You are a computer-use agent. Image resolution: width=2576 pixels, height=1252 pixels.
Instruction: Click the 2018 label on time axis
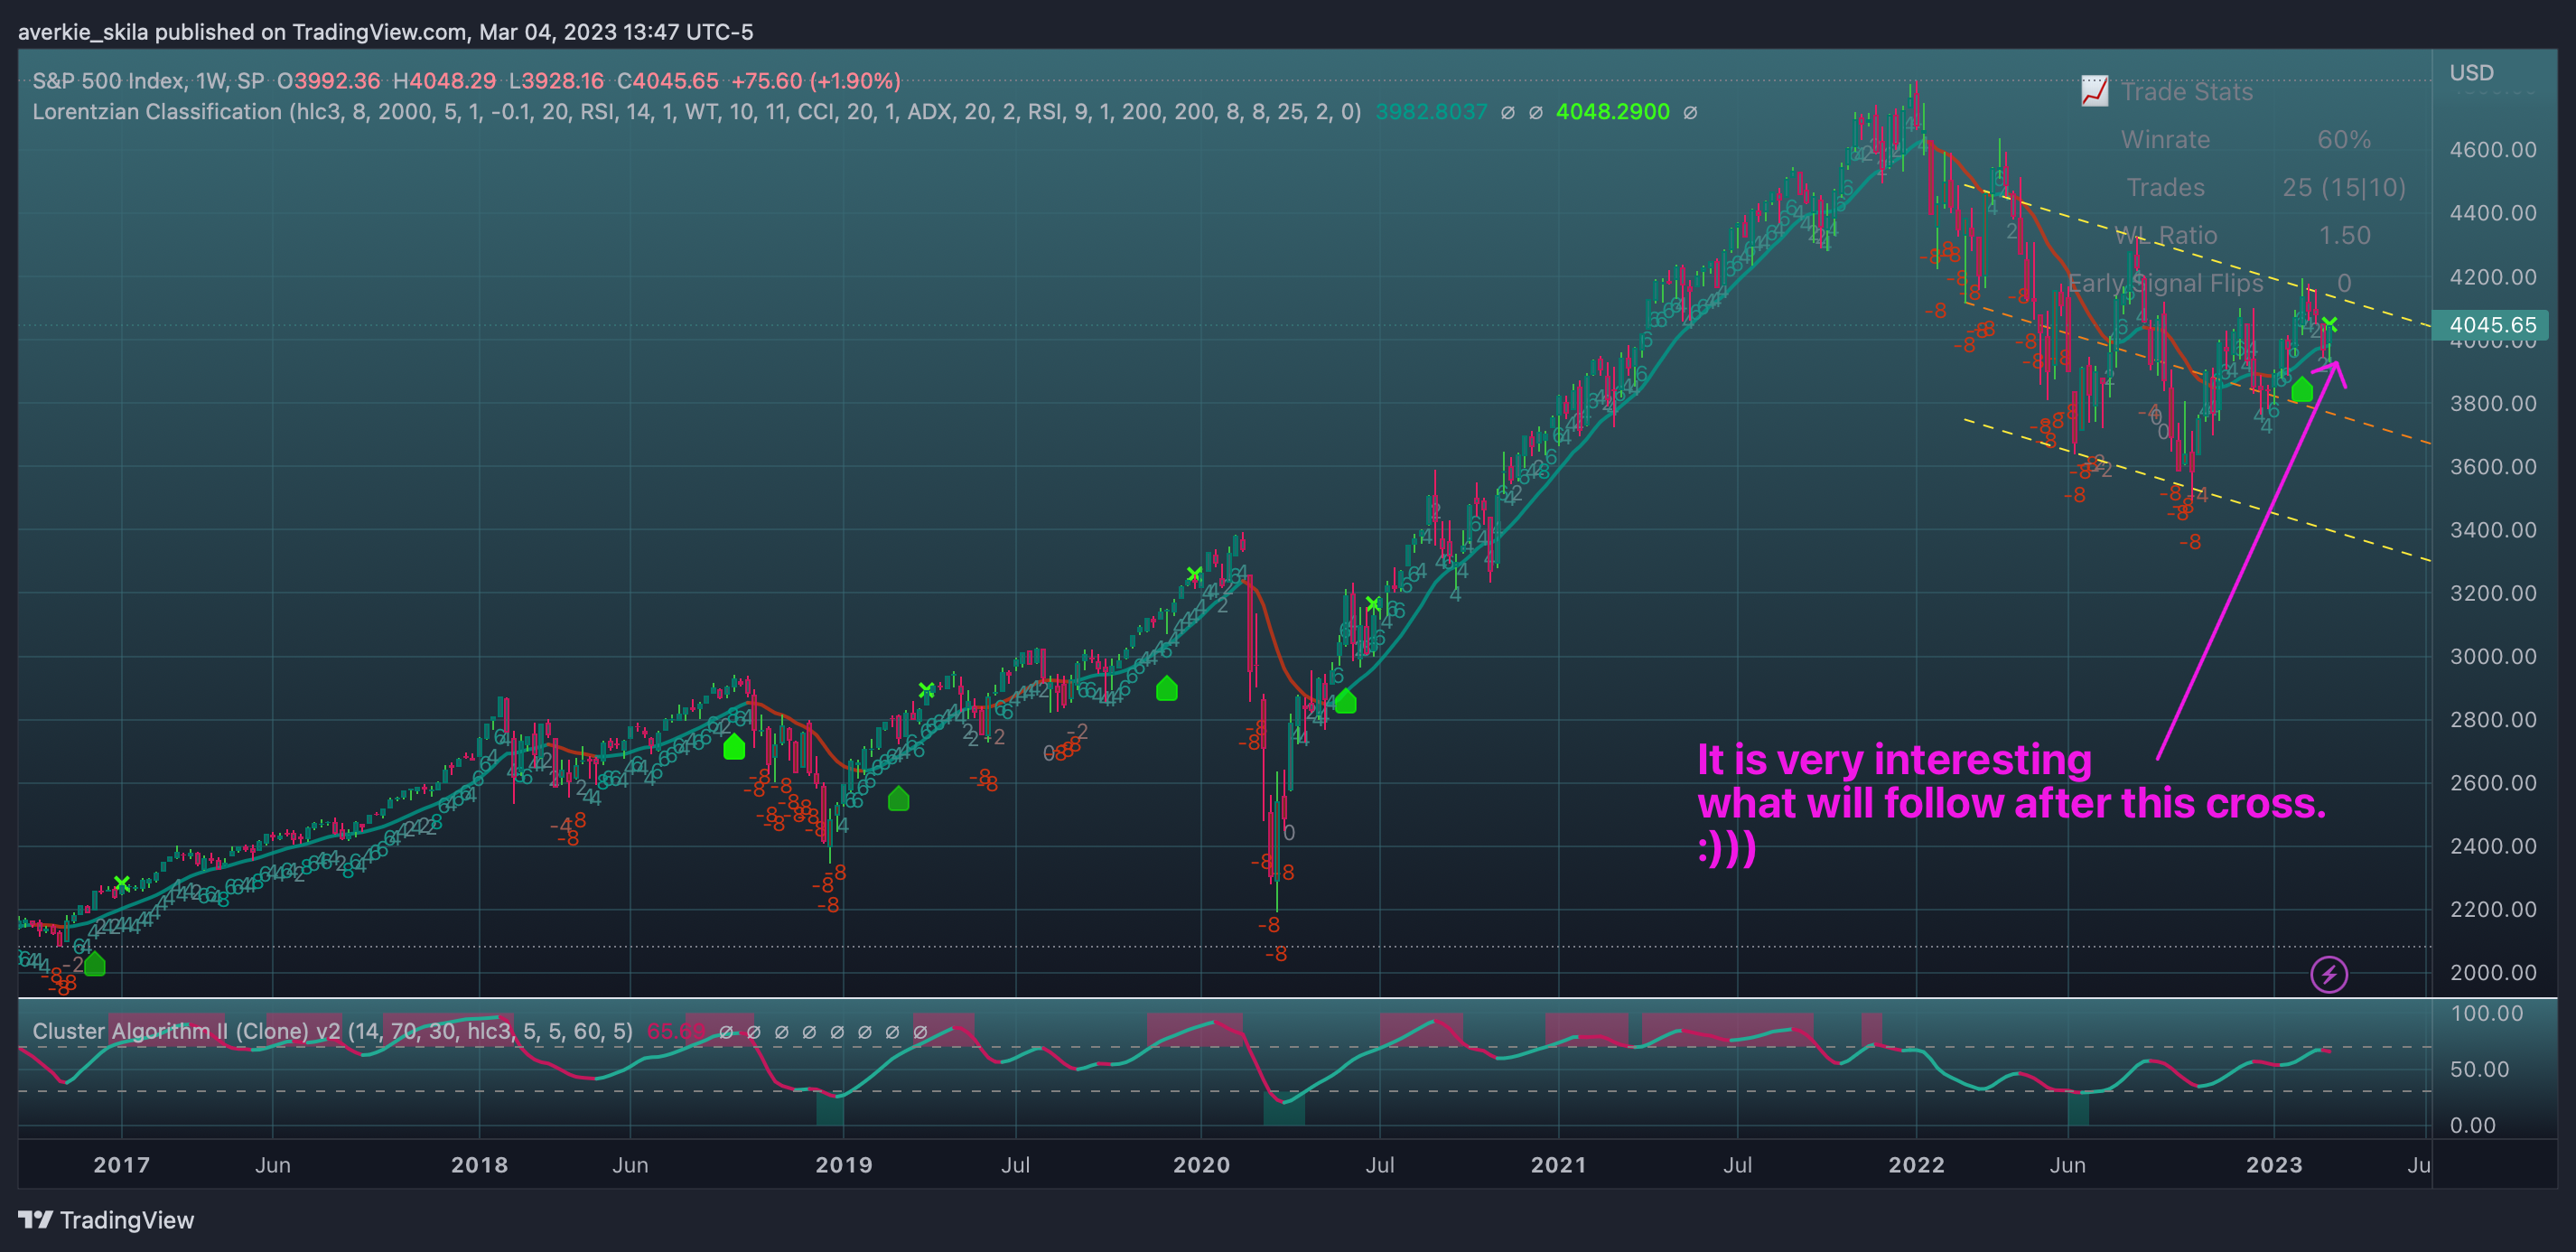tap(479, 1164)
